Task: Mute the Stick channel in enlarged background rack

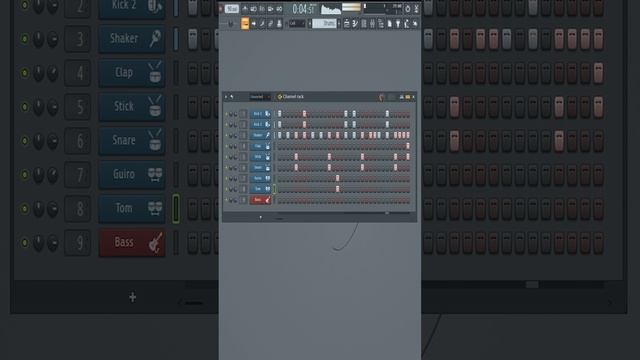Action: [24, 107]
